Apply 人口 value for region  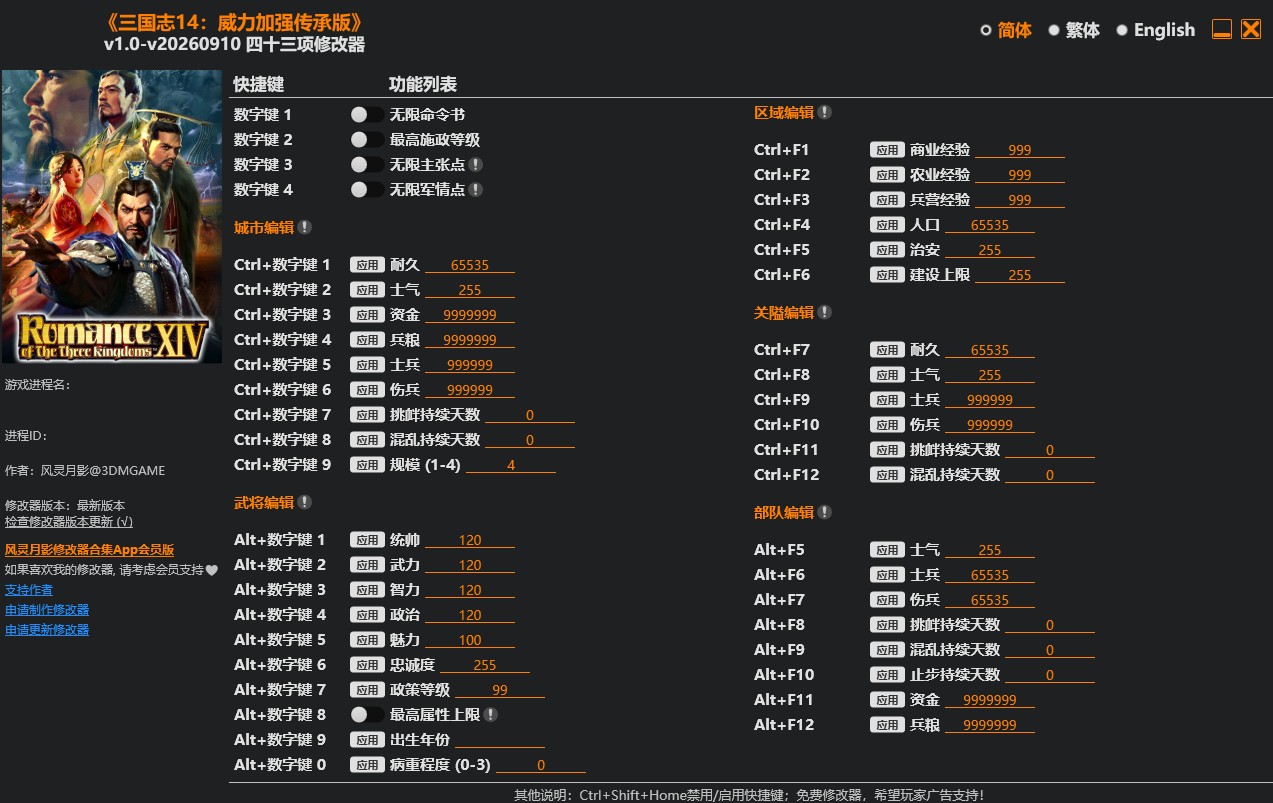coord(887,225)
